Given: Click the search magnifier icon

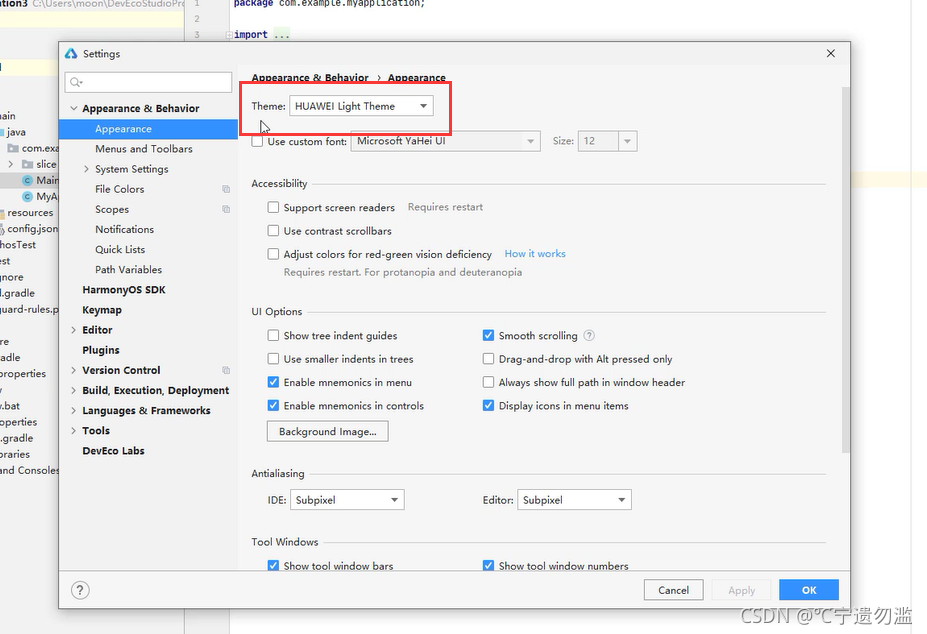Looking at the screenshot, I should click(x=76, y=82).
